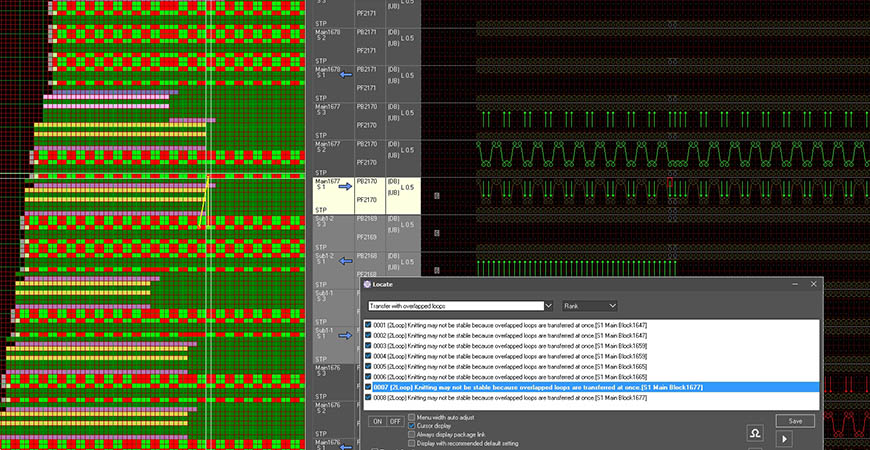Select message 0006 text for Main Block1665
870x450 pixels.
click(510, 377)
